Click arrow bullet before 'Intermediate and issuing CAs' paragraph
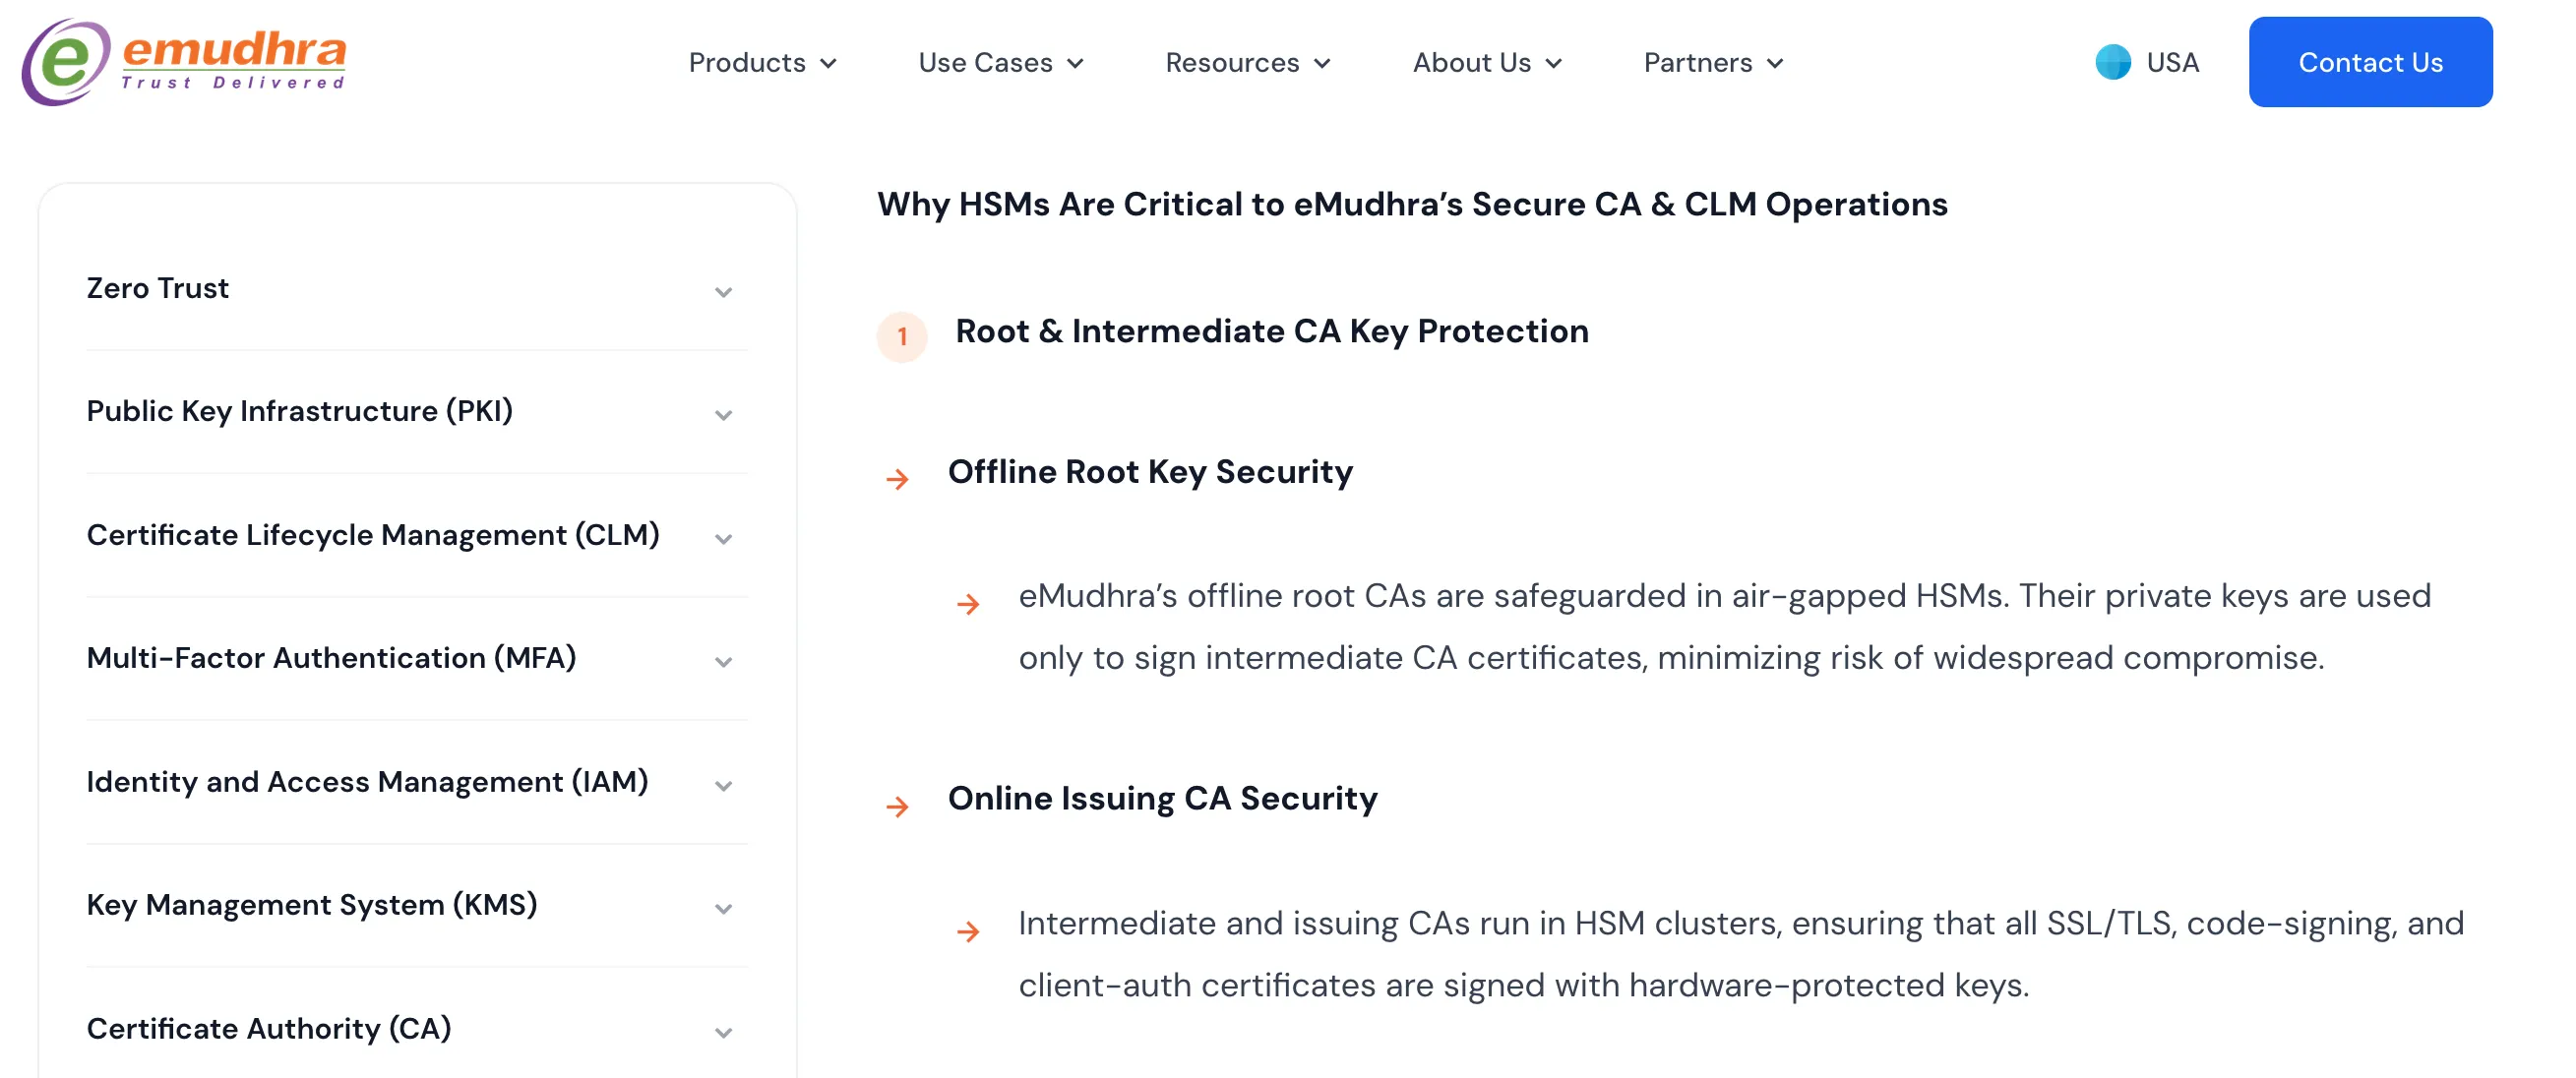The height and width of the screenshot is (1078, 2576). coord(967,932)
